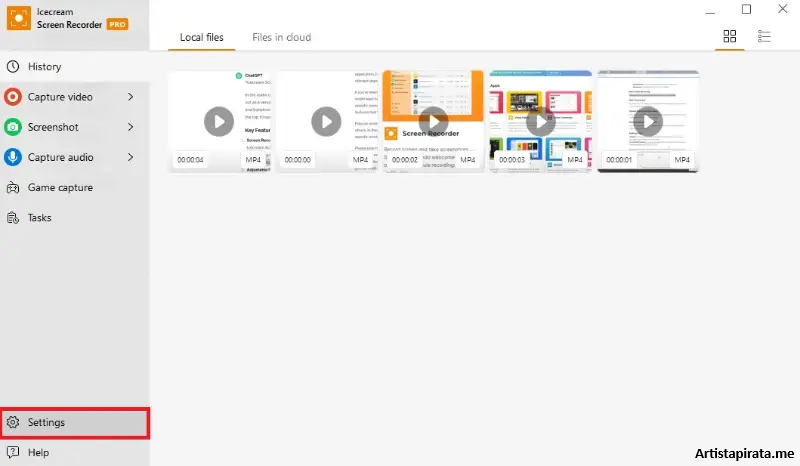Switch to grid view layout
Screen dimensions: 800x466
pos(730,36)
